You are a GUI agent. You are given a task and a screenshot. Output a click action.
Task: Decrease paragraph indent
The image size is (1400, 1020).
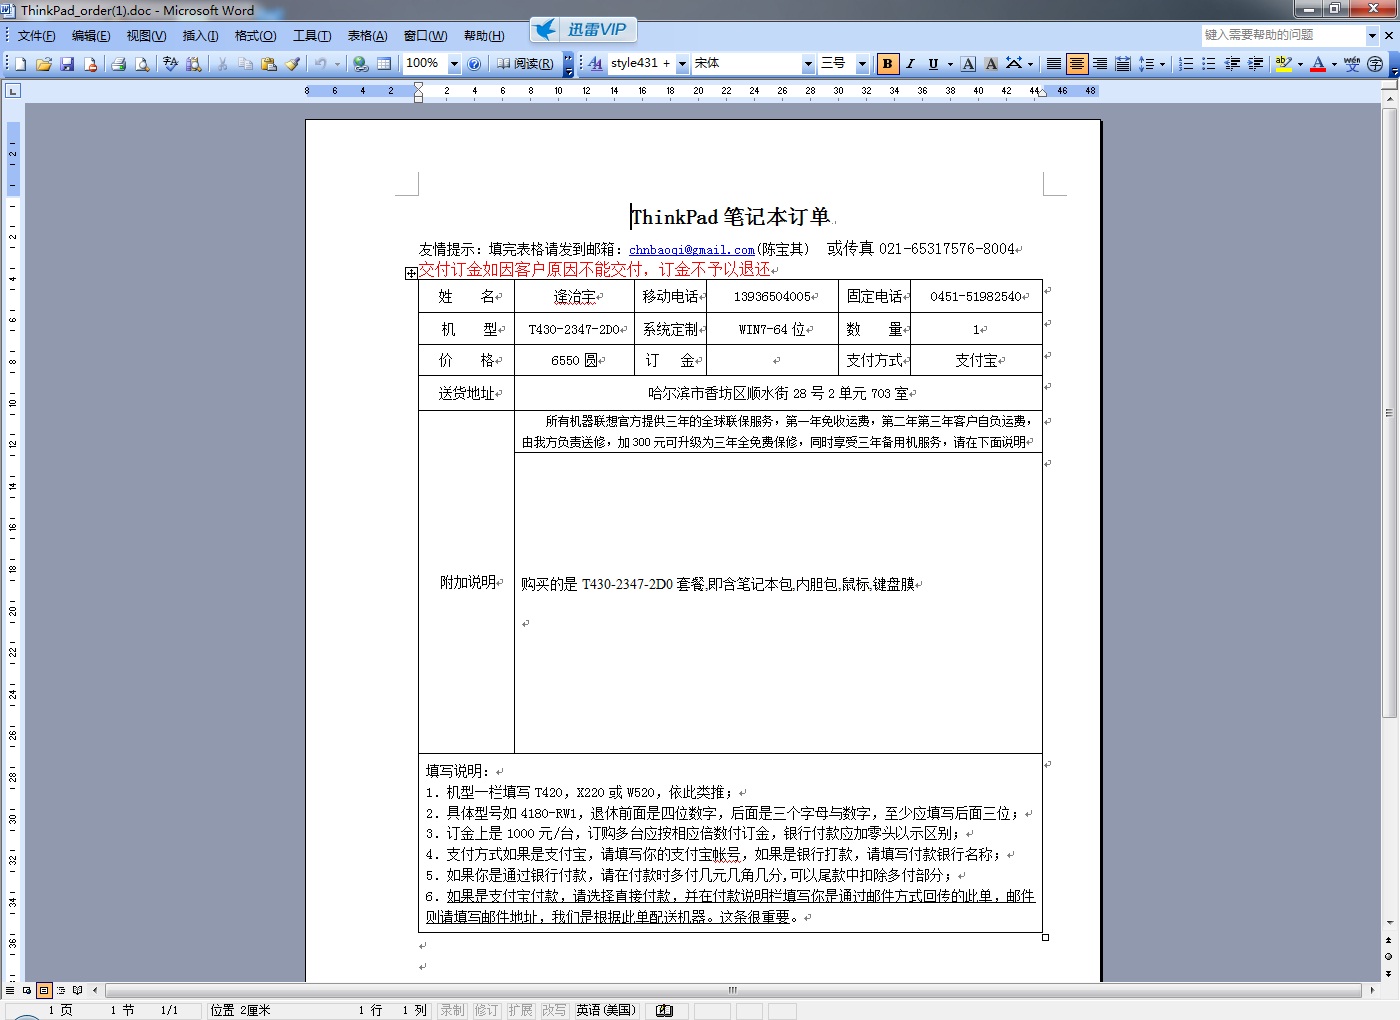click(1232, 64)
